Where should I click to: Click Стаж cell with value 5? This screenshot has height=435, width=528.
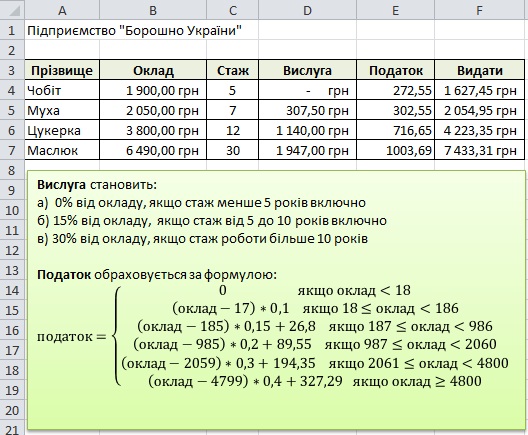click(232, 90)
